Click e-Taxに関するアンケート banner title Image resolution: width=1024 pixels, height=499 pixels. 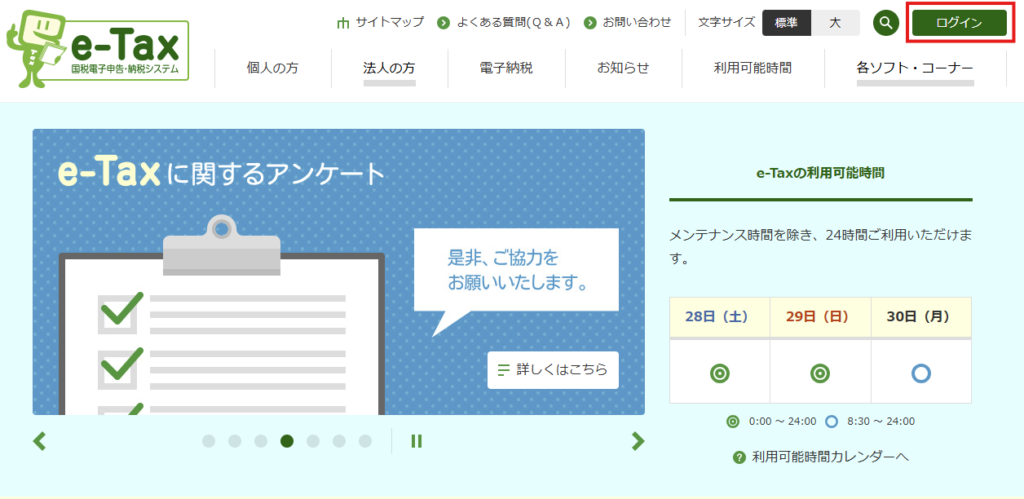222,173
